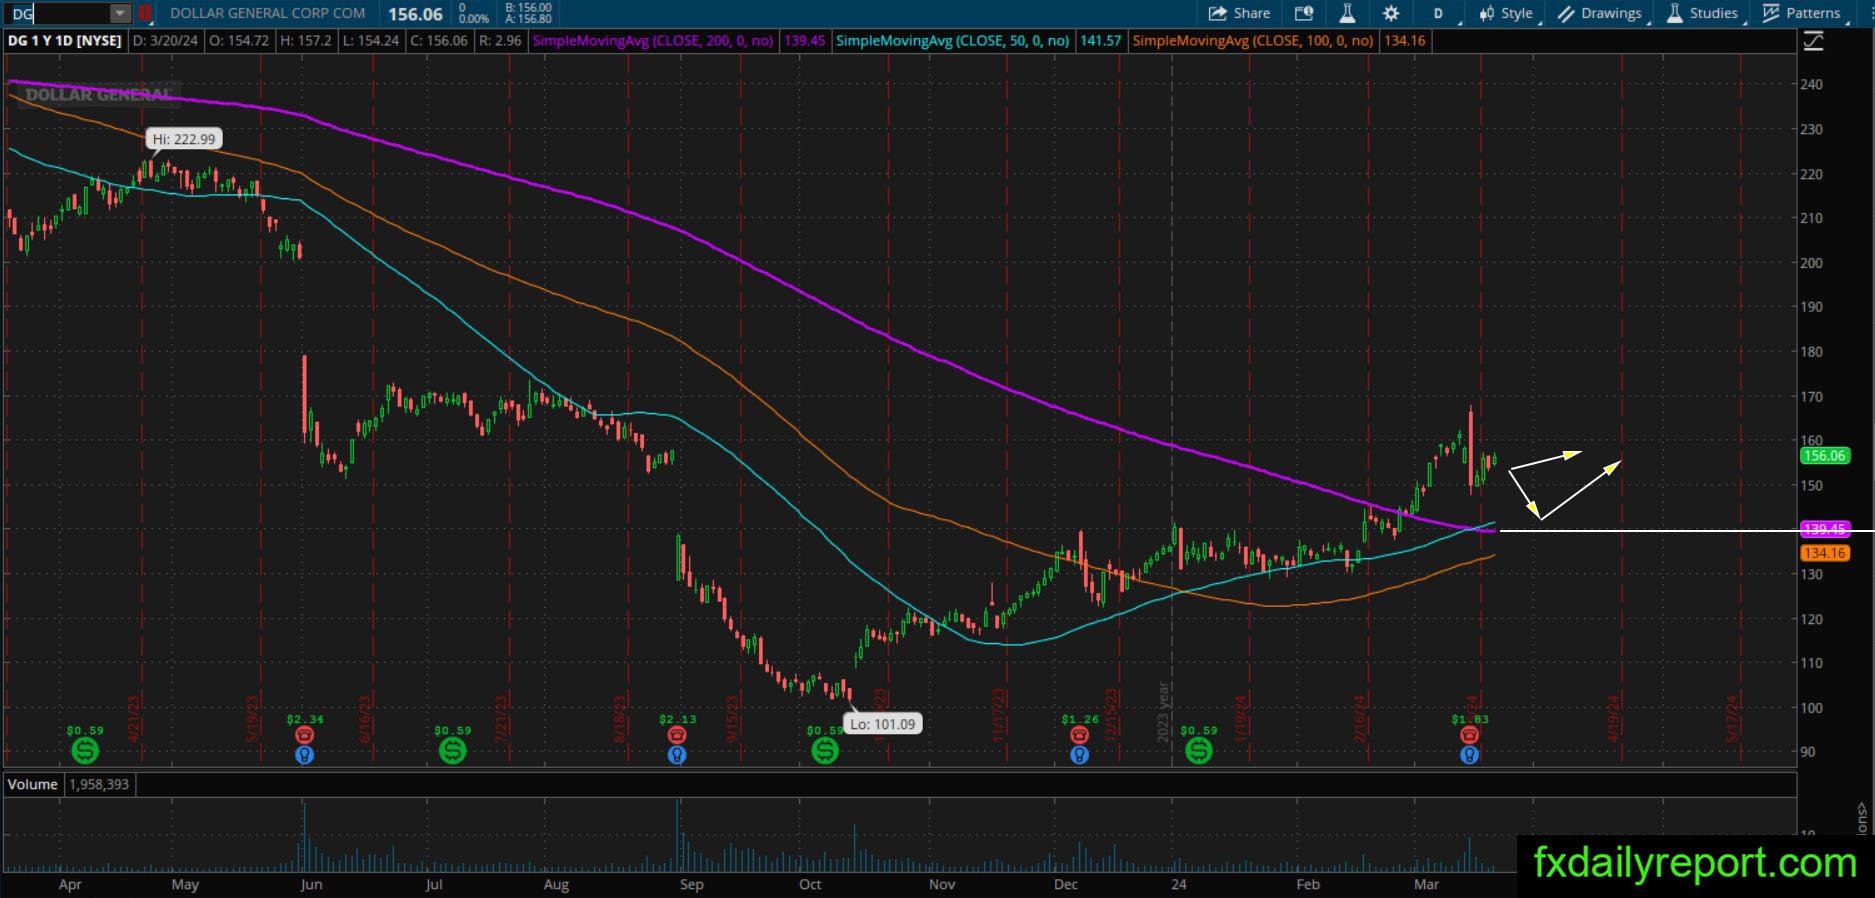The image size is (1875, 898).
Task: Click the last price 156.06 in top bar
Action: click(x=415, y=14)
